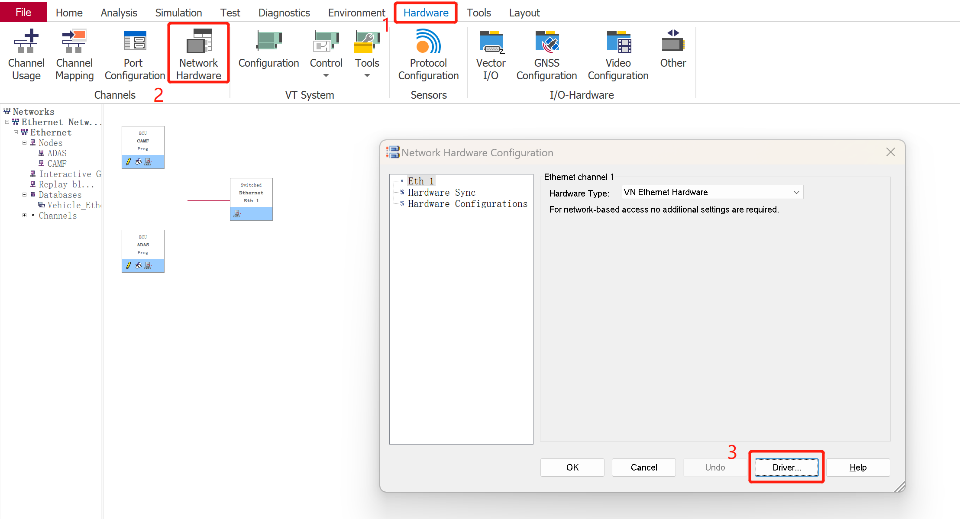Switch to the Layout ribbon tab
Screen dimensions: 960x519
click(524, 13)
